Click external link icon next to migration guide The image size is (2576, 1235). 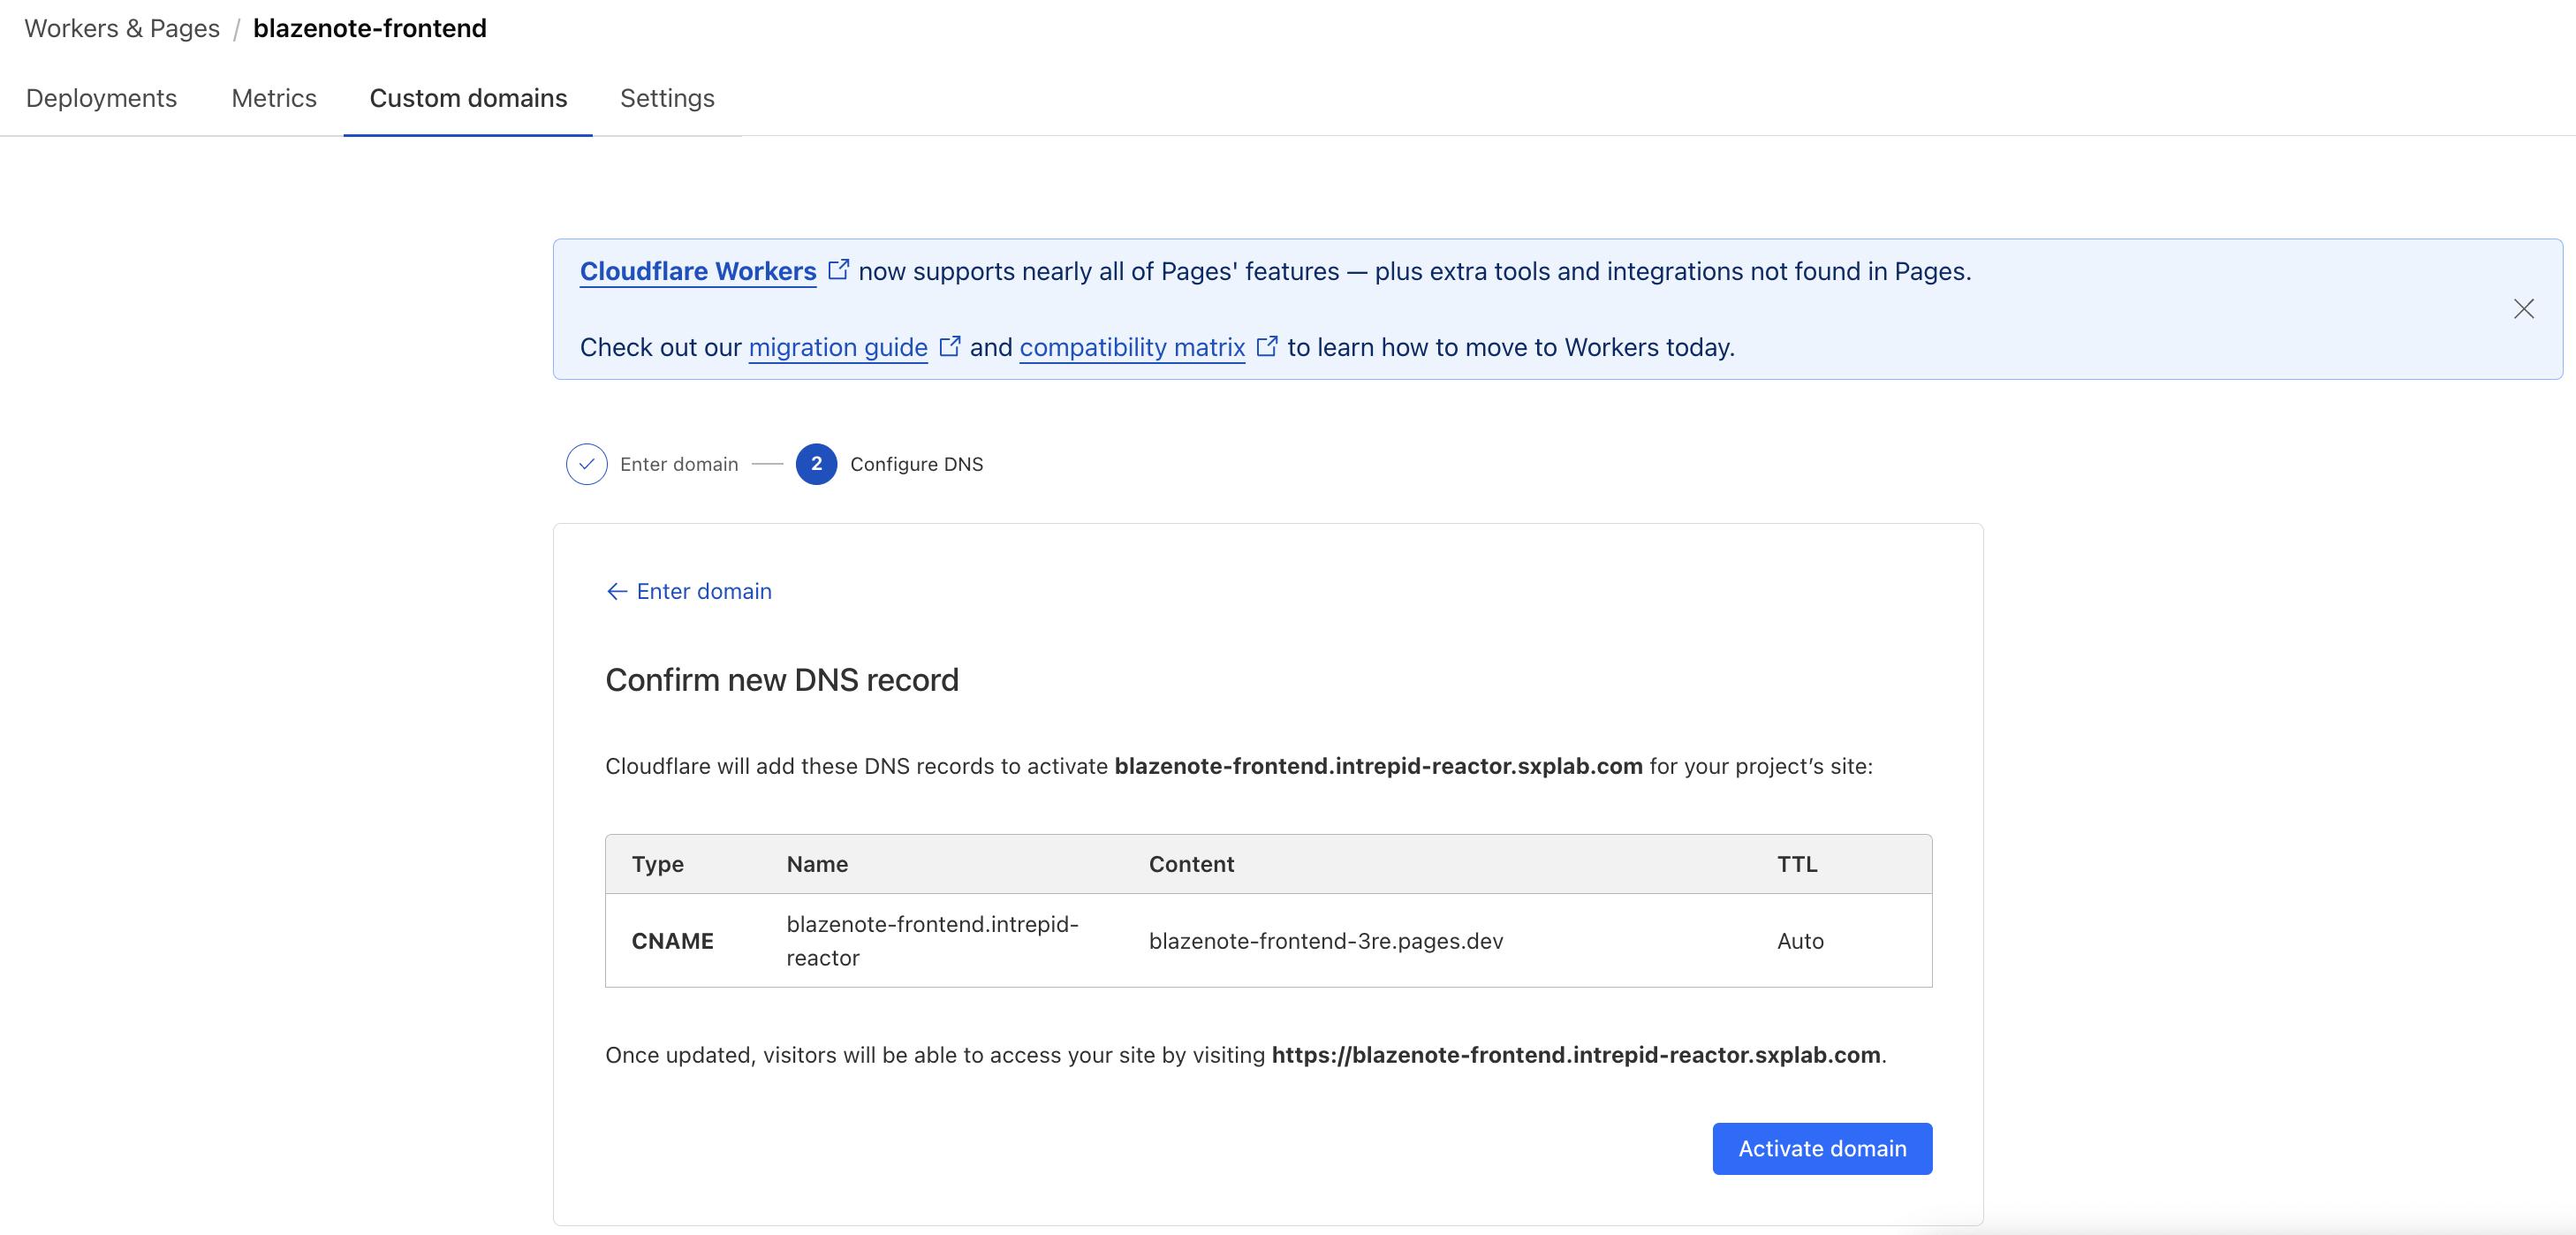950,346
